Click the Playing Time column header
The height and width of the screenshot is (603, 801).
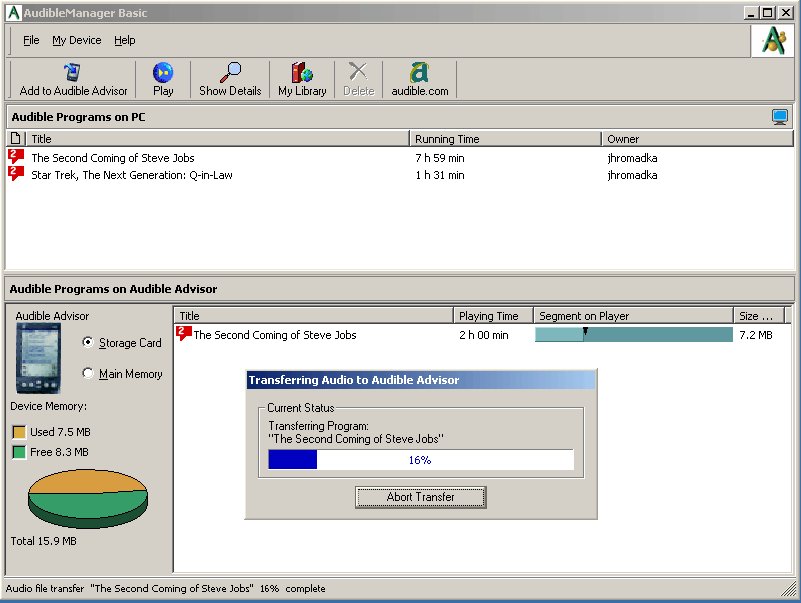[x=493, y=316]
